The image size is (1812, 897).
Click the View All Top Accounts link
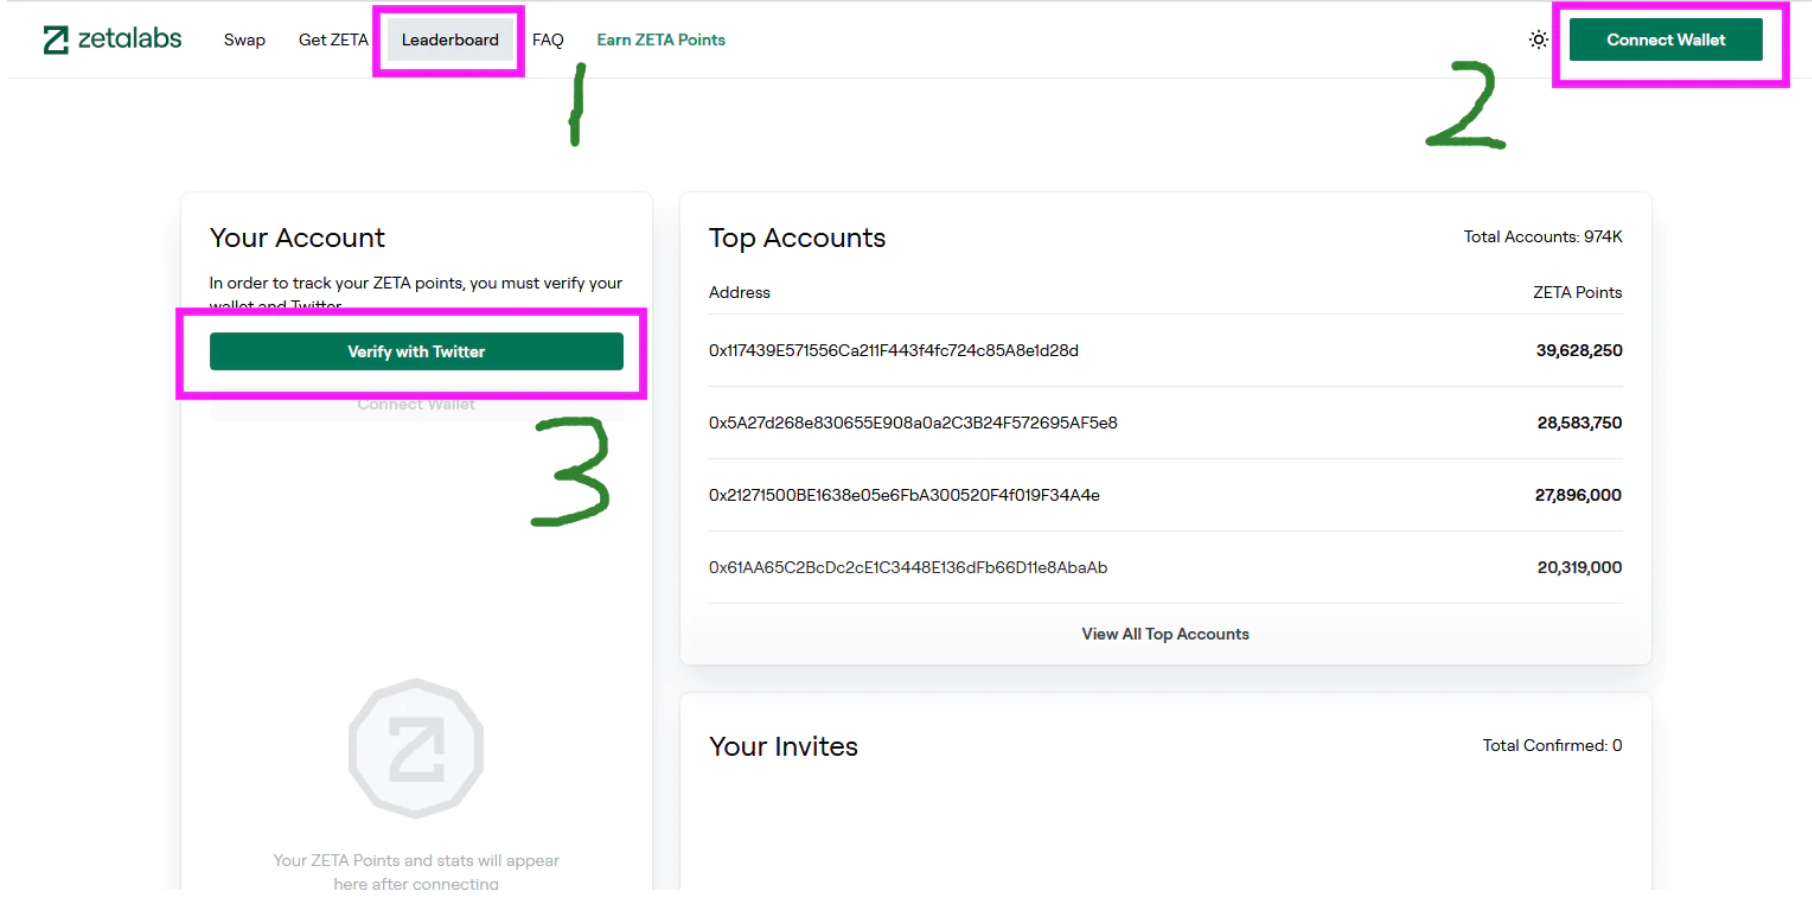(1165, 634)
